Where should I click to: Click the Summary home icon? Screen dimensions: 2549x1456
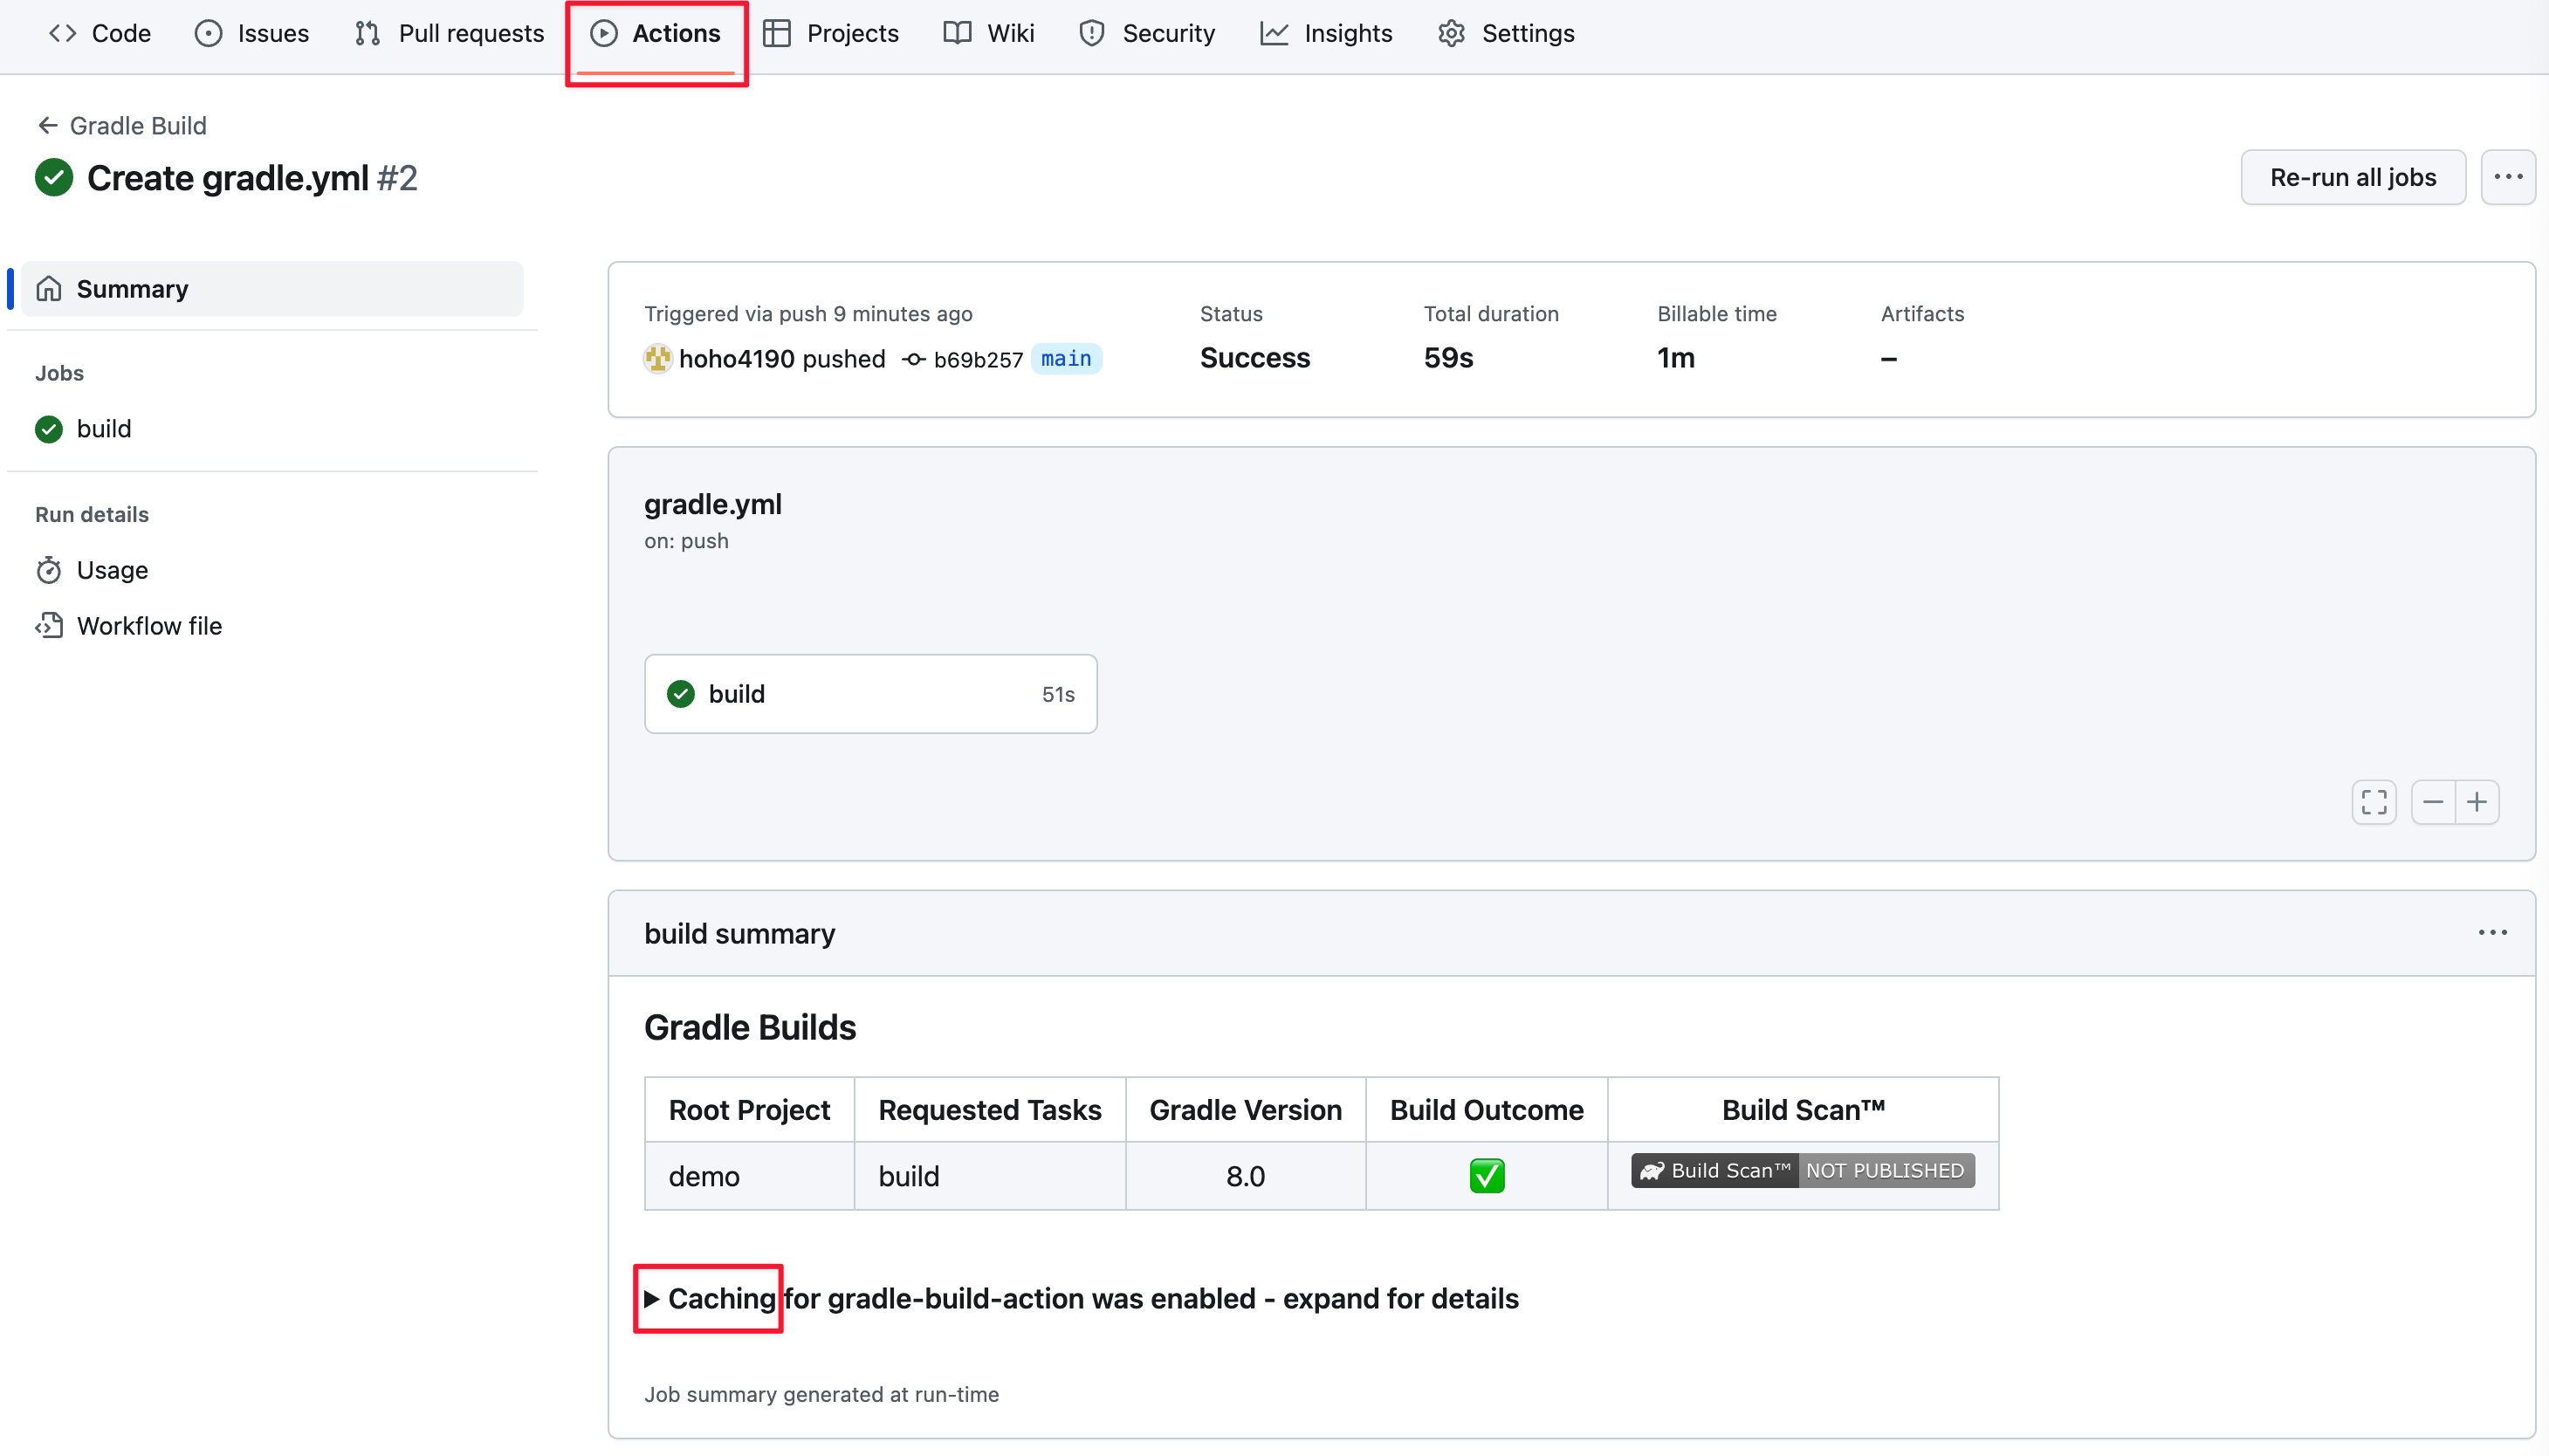(49, 289)
